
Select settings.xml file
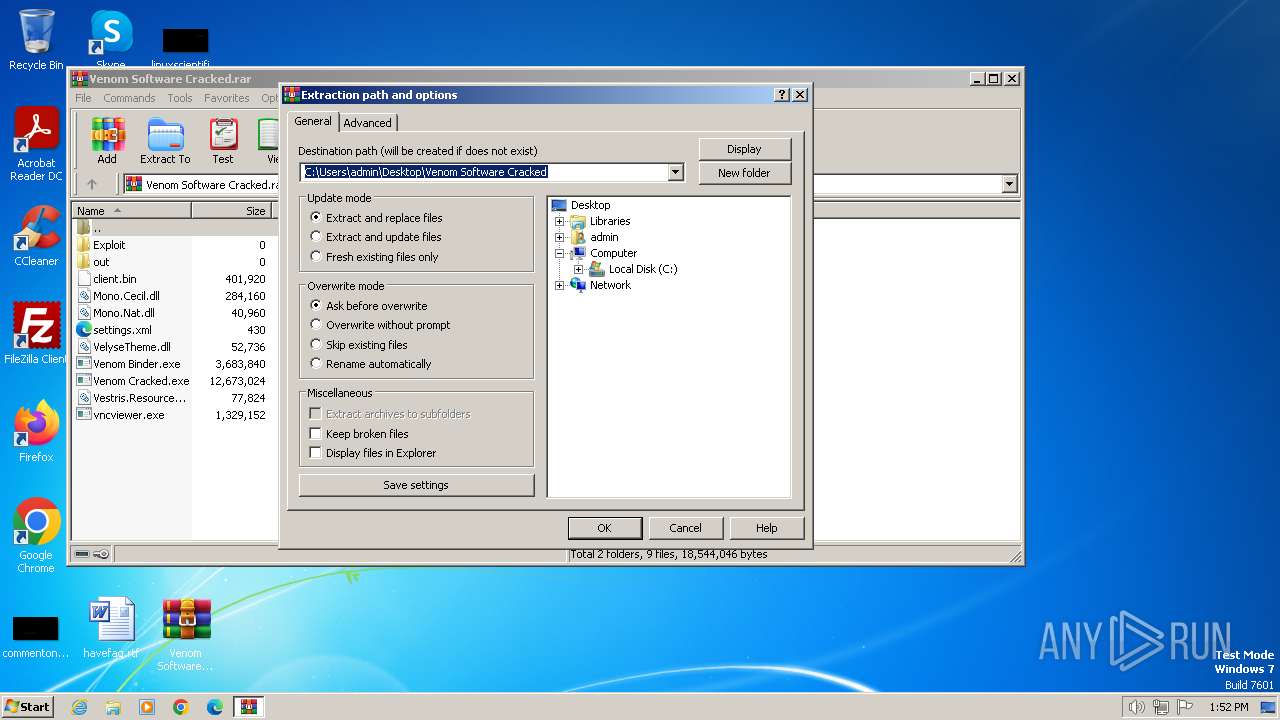click(122, 330)
